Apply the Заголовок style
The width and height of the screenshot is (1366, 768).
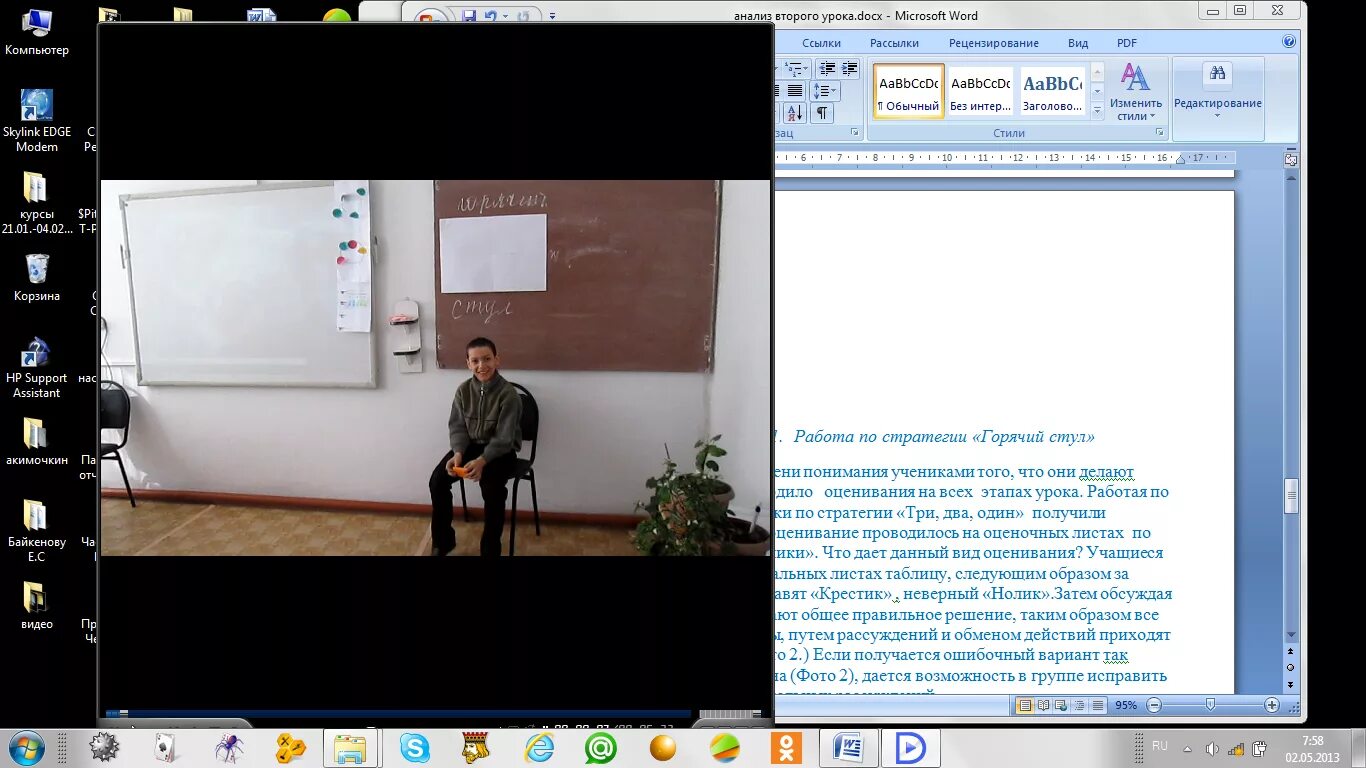click(1050, 90)
